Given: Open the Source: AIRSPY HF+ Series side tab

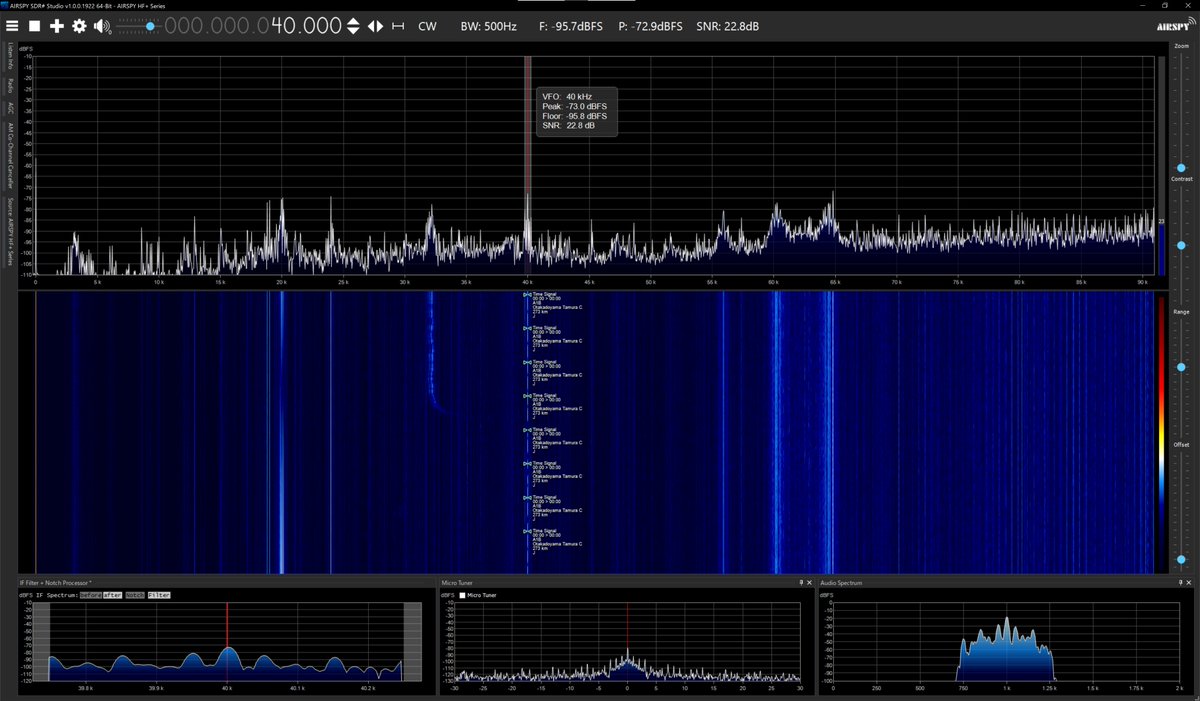Looking at the screenshot, I should [9, 231].
